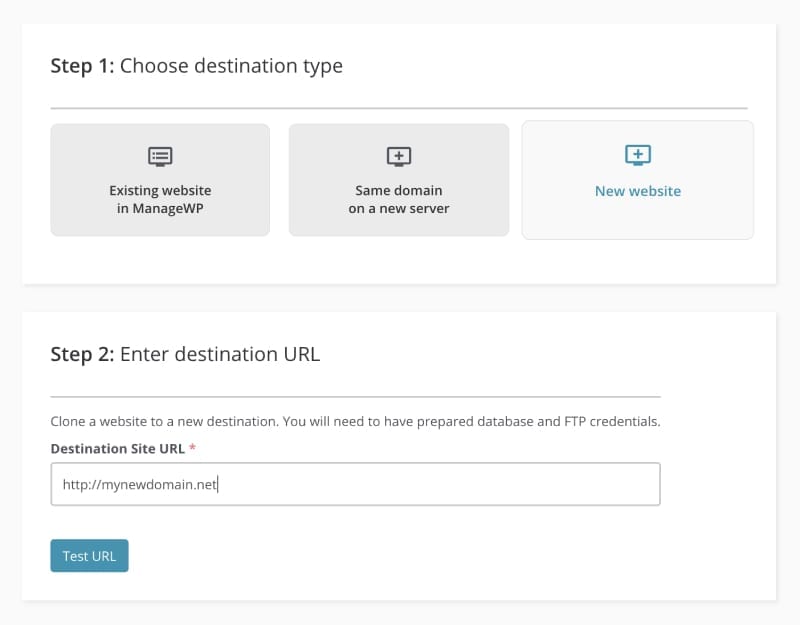This screenshot has height=625, width=800.
Task: Click the clone website description sentence
Action: coord(355,421)
